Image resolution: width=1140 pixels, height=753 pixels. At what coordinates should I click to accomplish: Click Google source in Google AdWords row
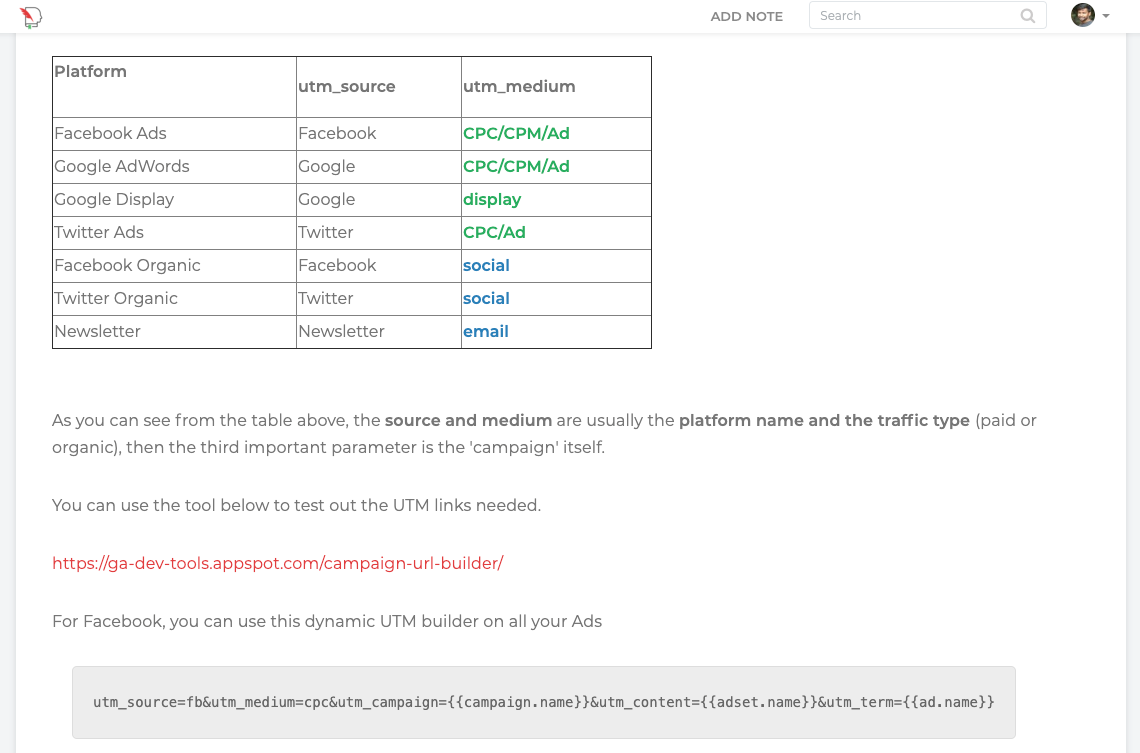click(x=326, y=166)
